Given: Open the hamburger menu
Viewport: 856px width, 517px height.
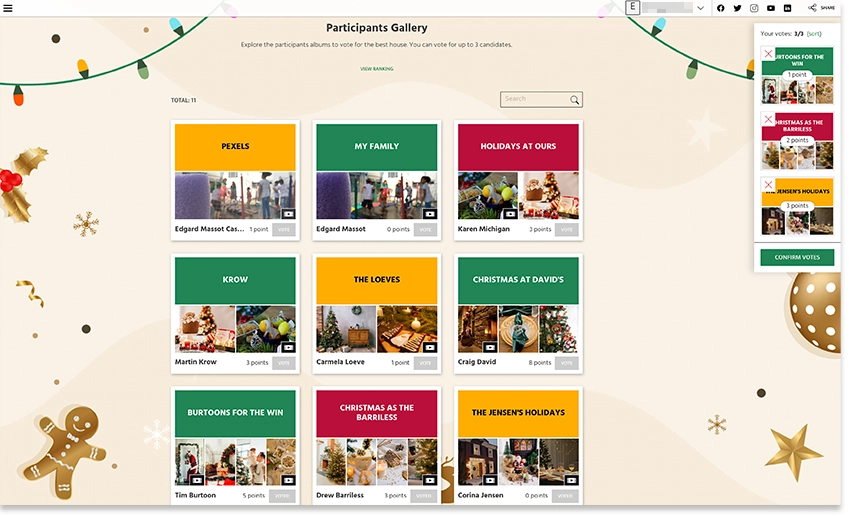Looking at the screenshot, I should [x=8, y=8].
